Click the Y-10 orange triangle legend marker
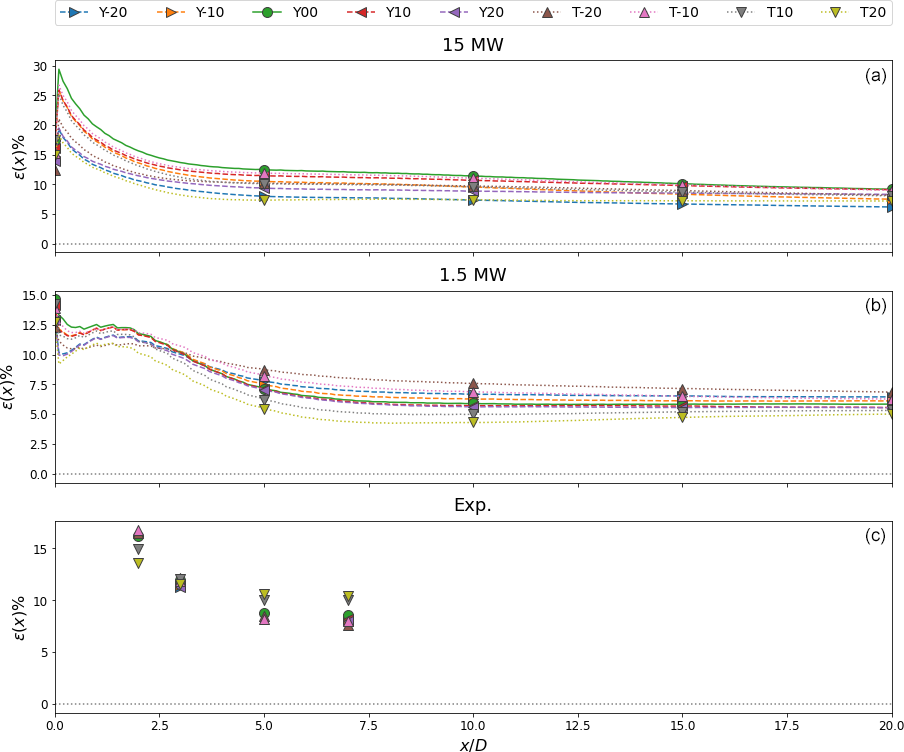This screenshot has height=752, width=904. (170, 12)
